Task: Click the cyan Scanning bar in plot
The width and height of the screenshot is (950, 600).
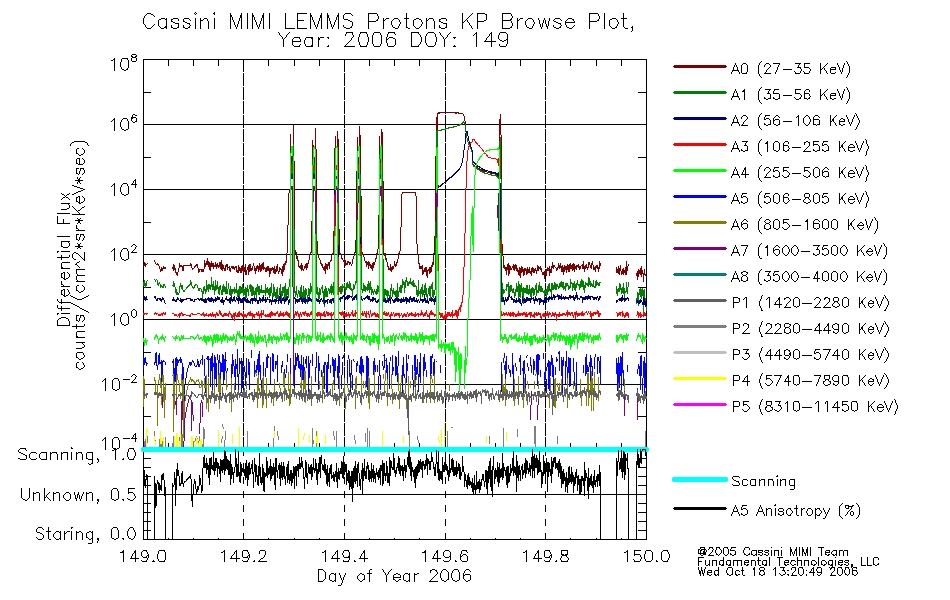Action: click(x=394, y=450)
